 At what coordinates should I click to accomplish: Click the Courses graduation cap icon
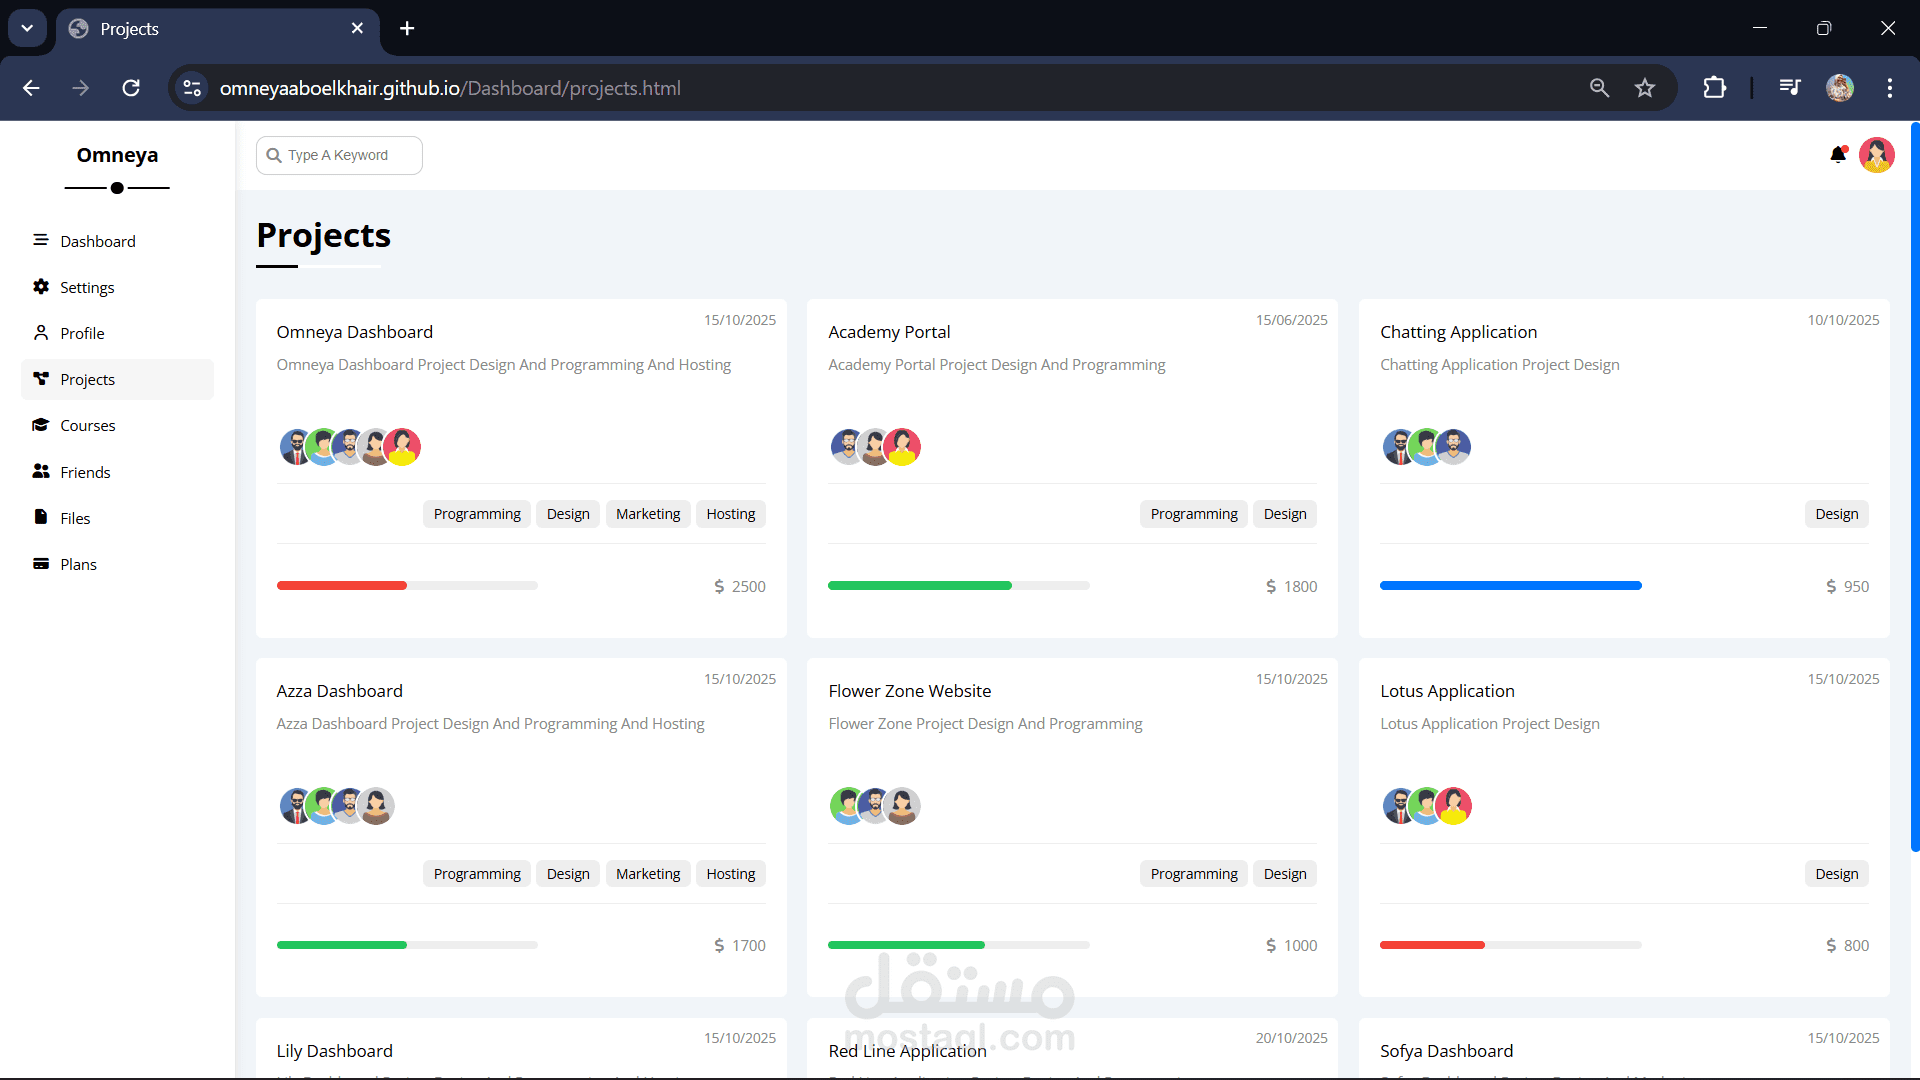click(41, 425)
